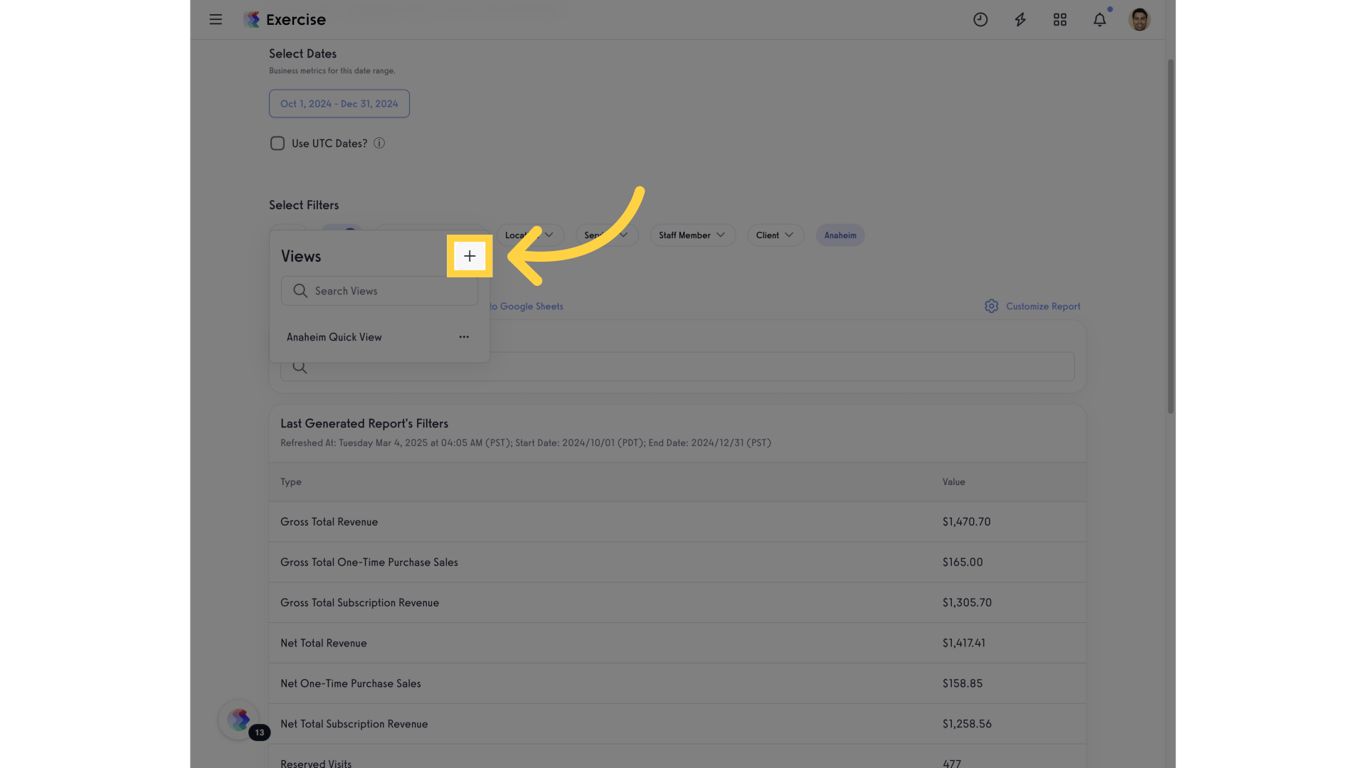Open the apps grid icon
Viewport: 1366px width, 768px height.
tap(1059, 19)
